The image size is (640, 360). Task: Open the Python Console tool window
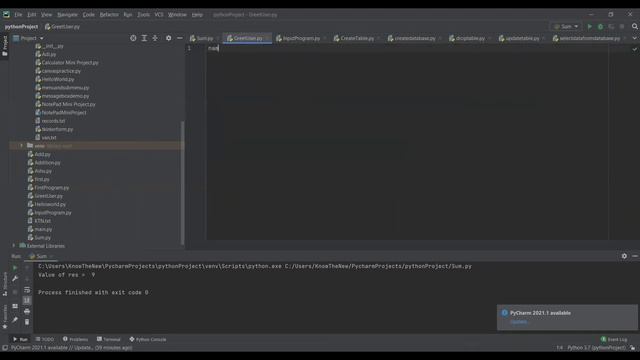pyautogui.click(x=148, y=339)
